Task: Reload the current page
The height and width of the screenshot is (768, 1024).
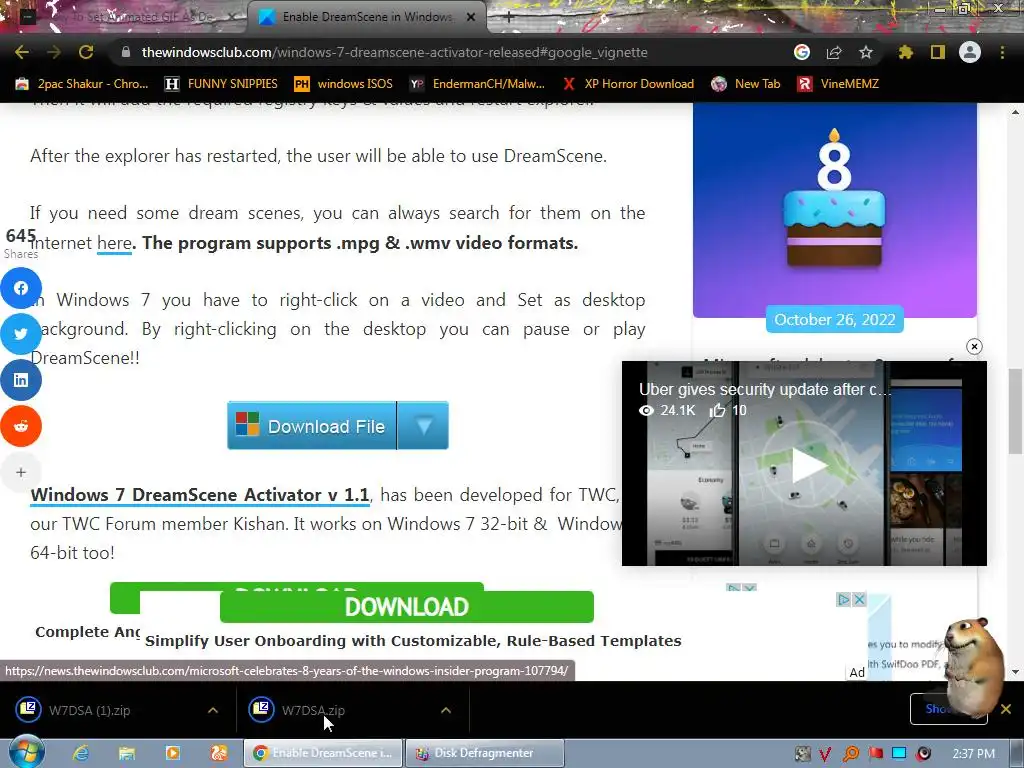Action: click(86, 52)
